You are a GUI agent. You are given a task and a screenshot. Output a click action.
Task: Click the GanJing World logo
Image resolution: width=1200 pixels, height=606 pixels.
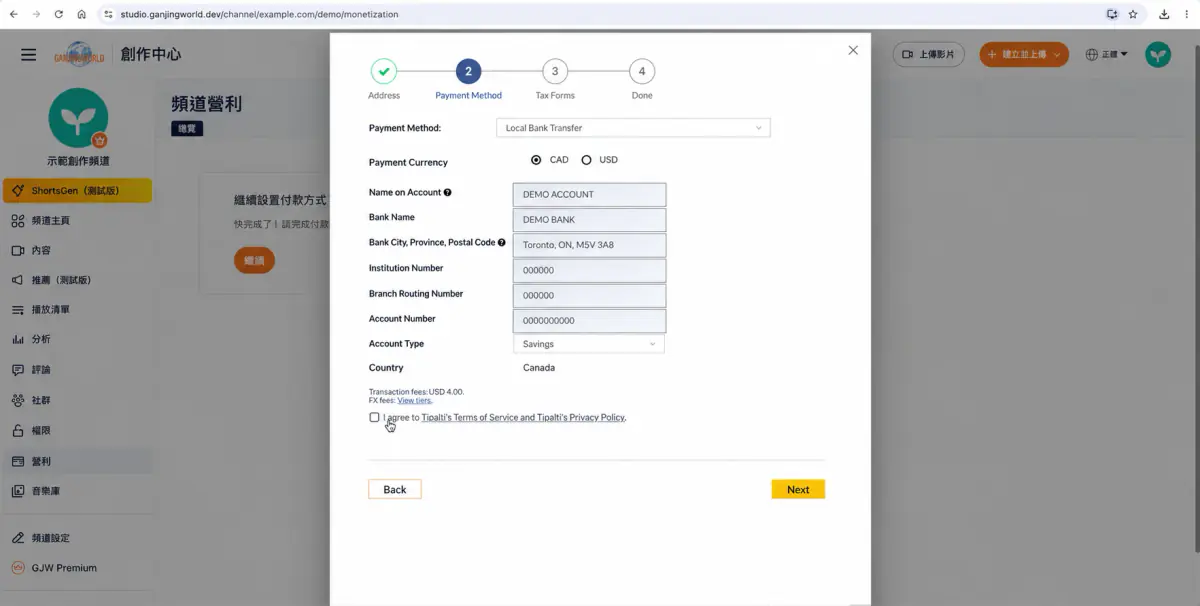tap(79, 55)
